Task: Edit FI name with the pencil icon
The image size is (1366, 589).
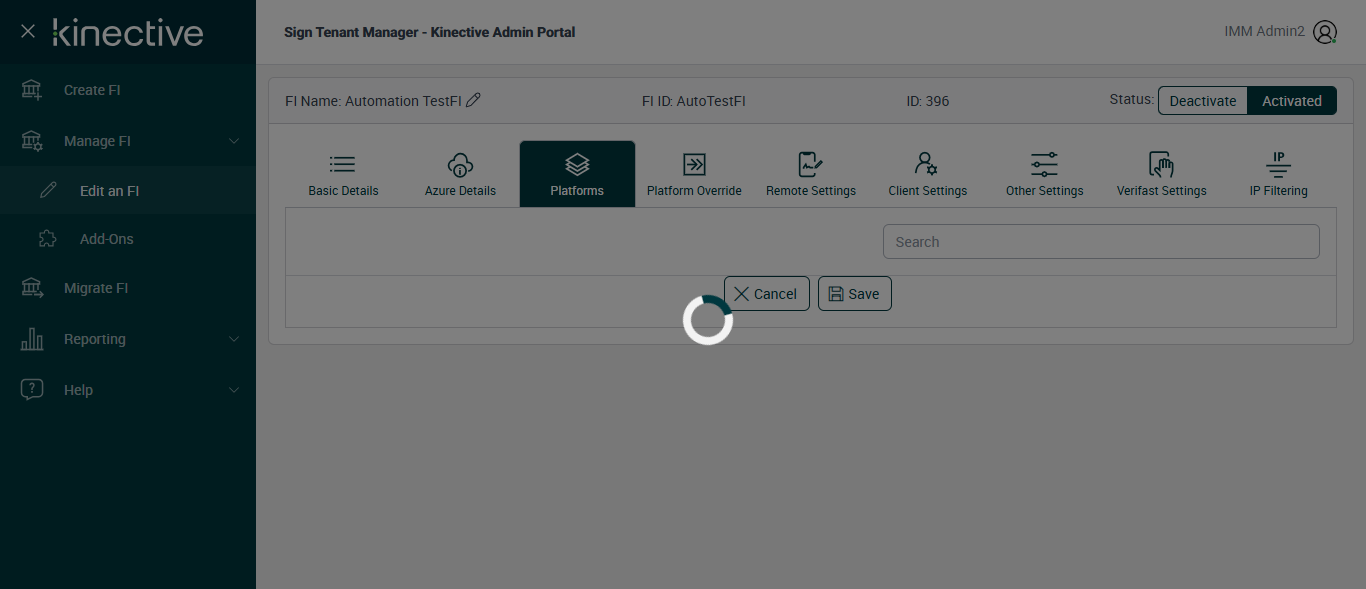Action: 473,100
